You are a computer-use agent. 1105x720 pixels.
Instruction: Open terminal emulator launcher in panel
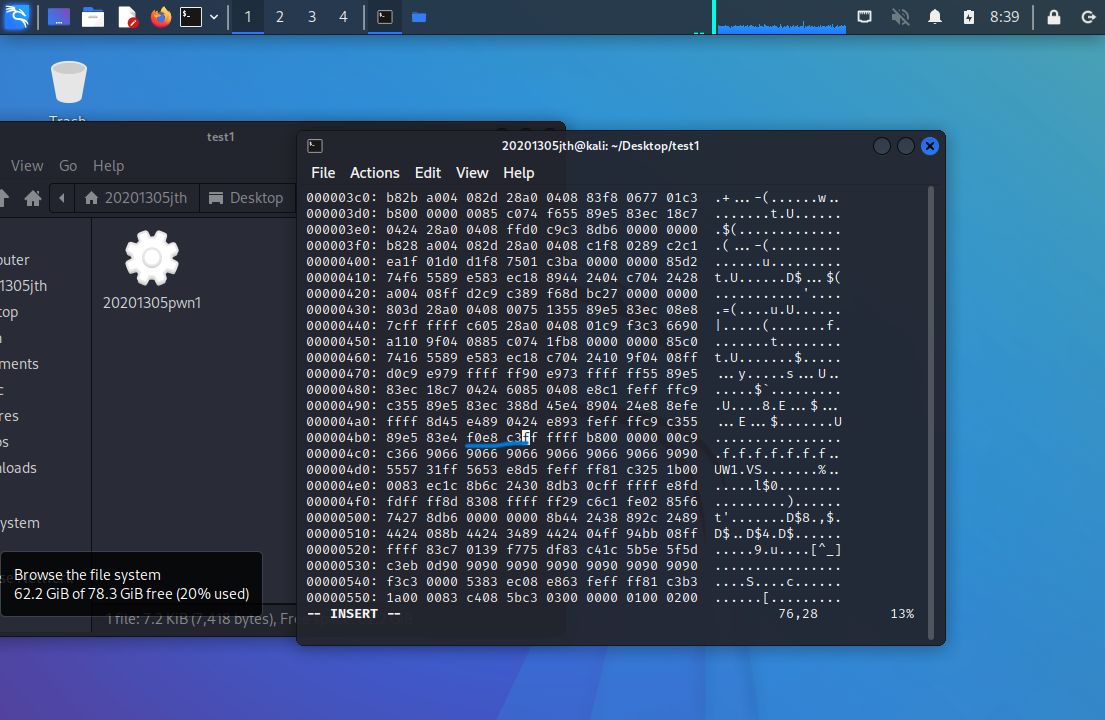click(191, 16)
